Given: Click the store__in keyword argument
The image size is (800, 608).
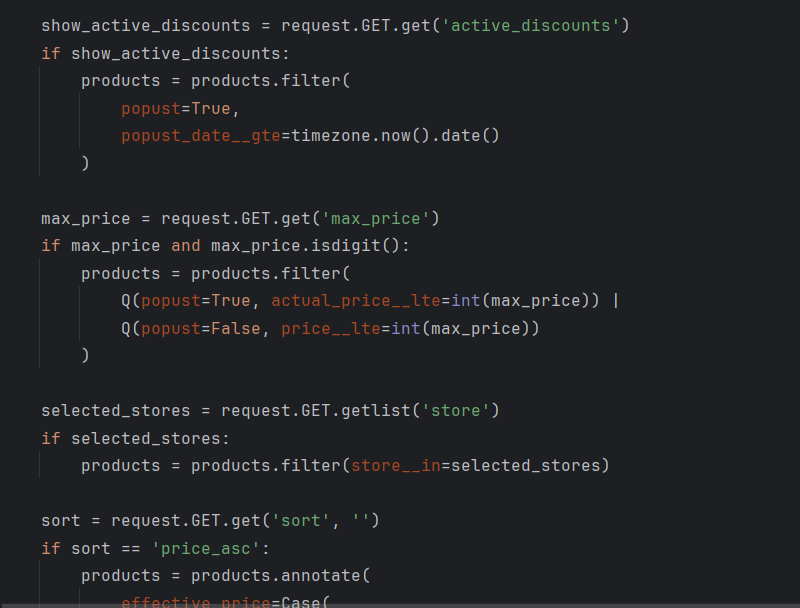Looking at the screenshot, I should [395, 466].
